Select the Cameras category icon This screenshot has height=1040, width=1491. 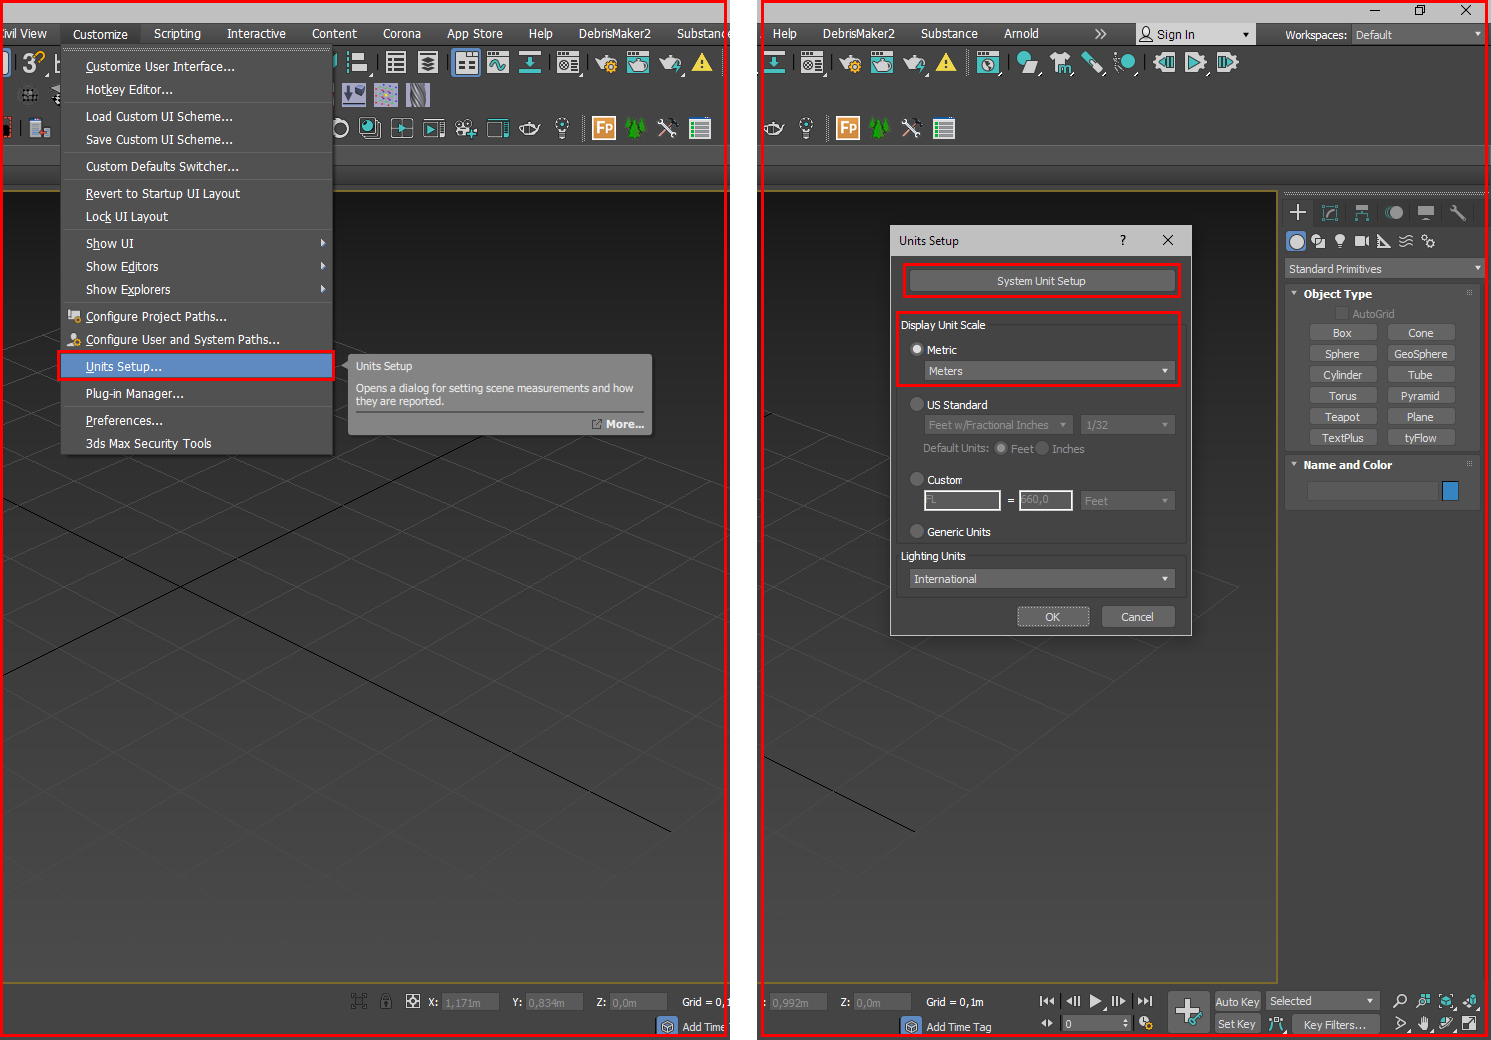(1361, 241)
